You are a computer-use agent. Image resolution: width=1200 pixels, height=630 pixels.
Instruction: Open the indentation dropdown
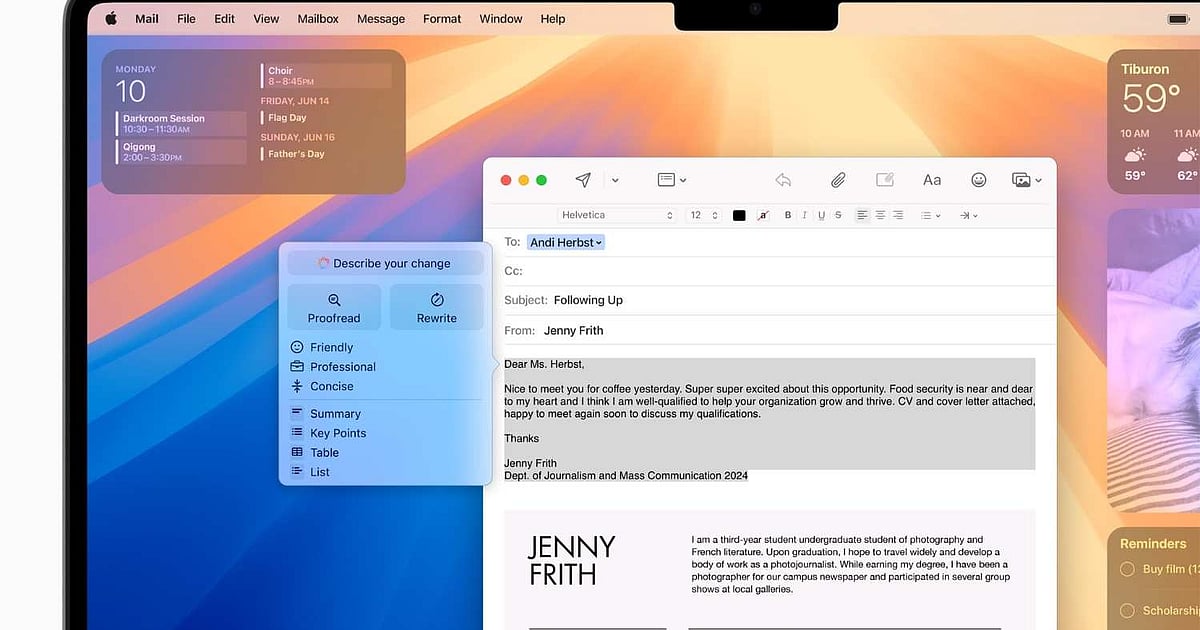[968, 215]
